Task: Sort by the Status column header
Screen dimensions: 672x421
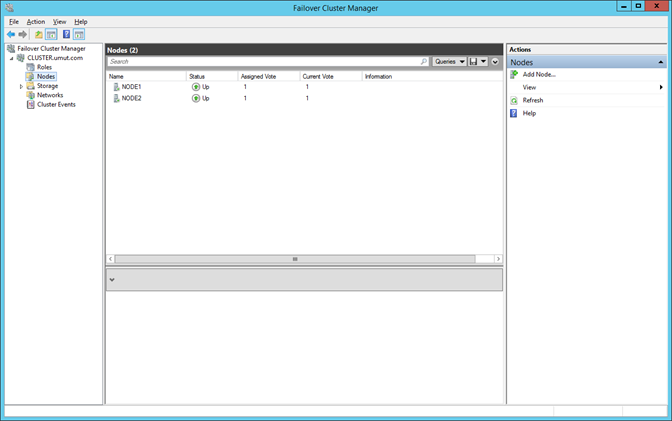Action: [212, 76]
